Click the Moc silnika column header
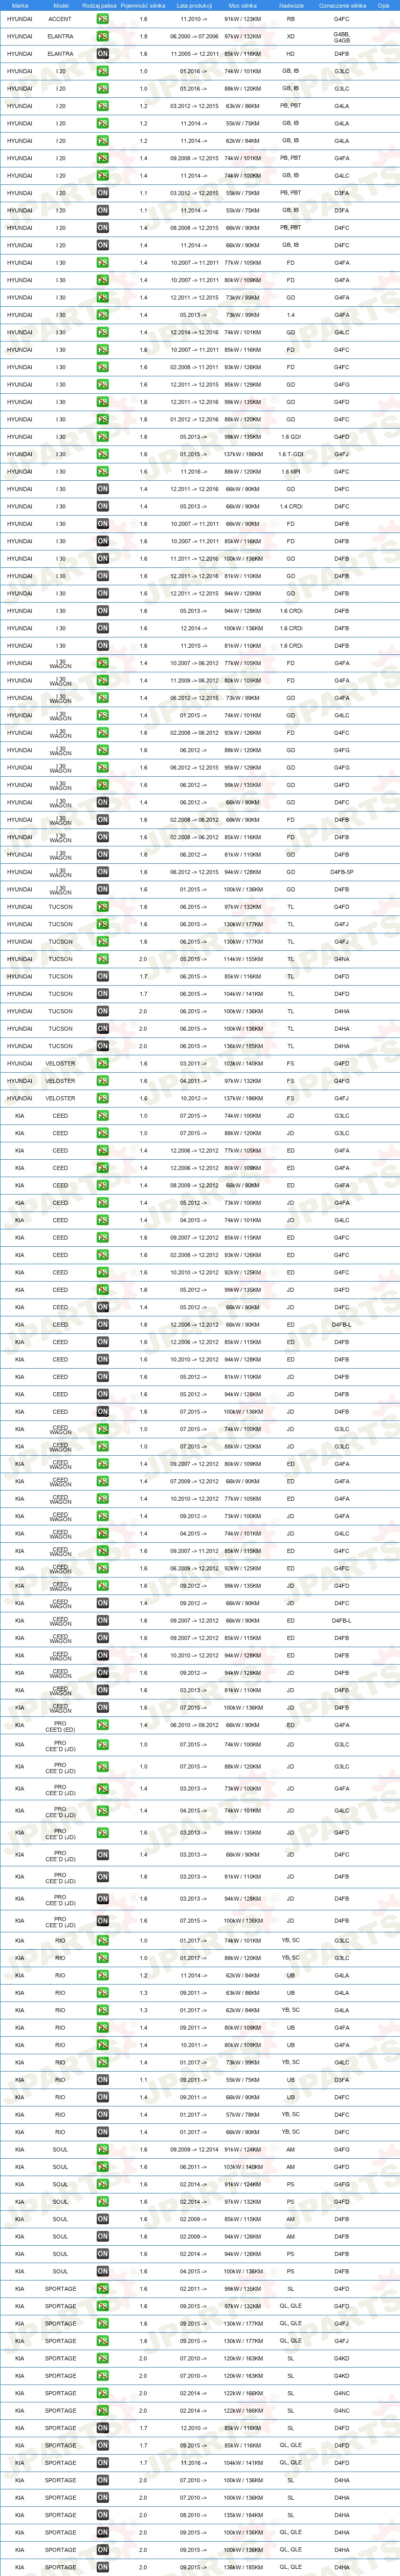Image resolution: width=400 pixels, height=2576 pixels. click(243, 5)
